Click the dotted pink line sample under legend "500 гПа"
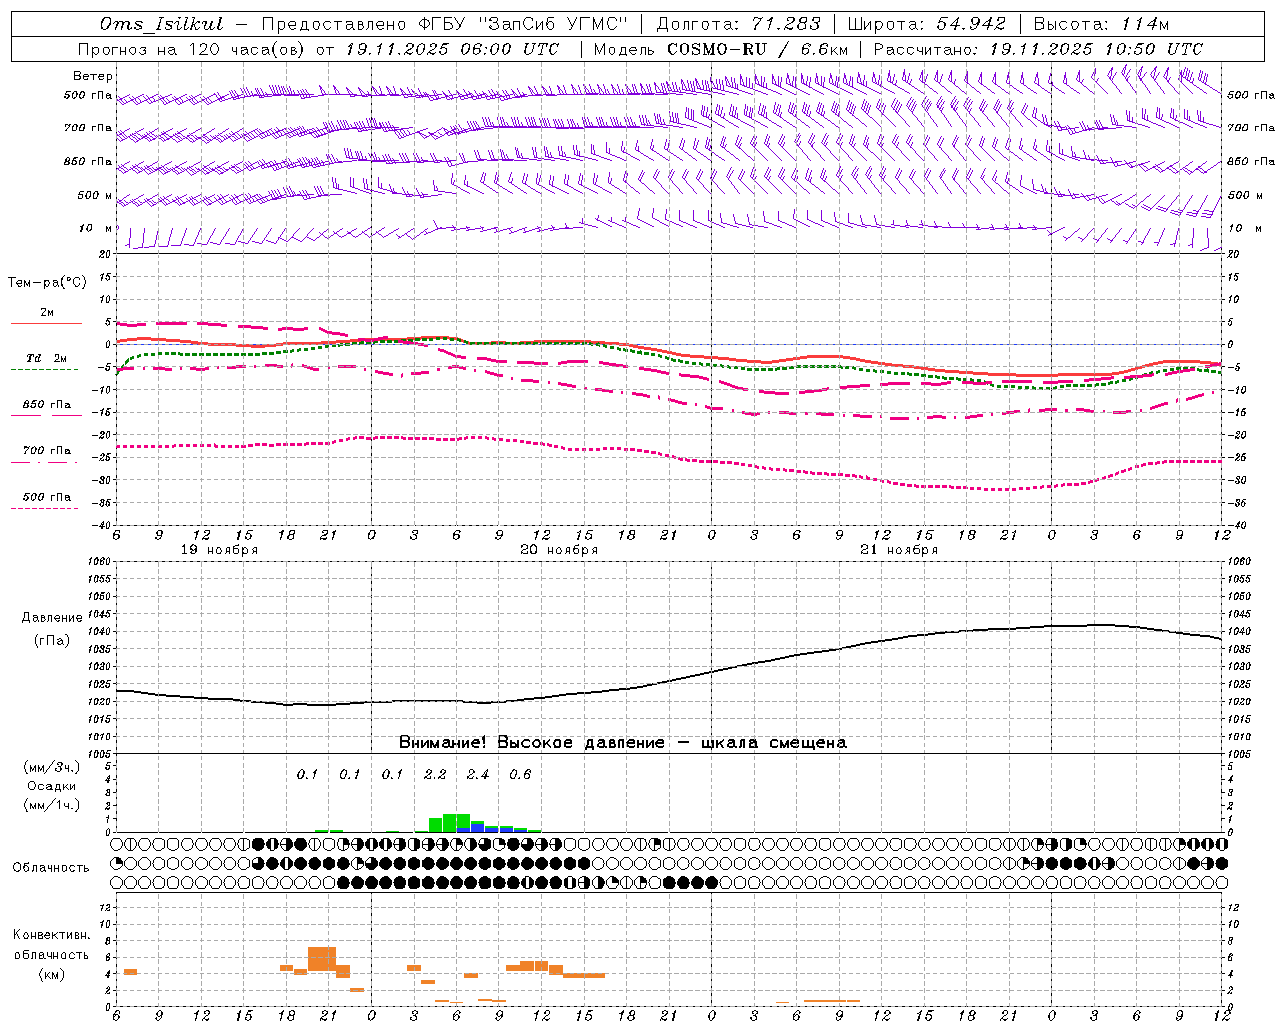The height and width of the screenshot is (1024, 1280). 44,508
